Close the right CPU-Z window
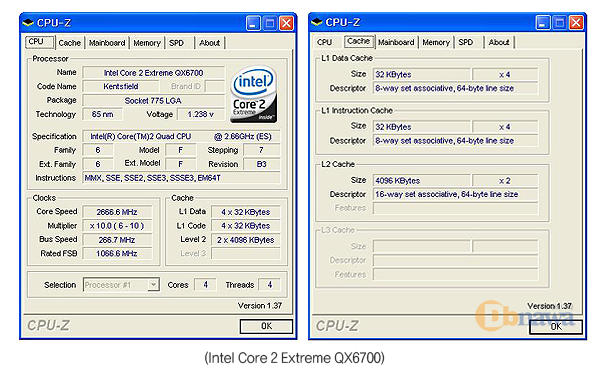600x373 pixels. (576, 23)
